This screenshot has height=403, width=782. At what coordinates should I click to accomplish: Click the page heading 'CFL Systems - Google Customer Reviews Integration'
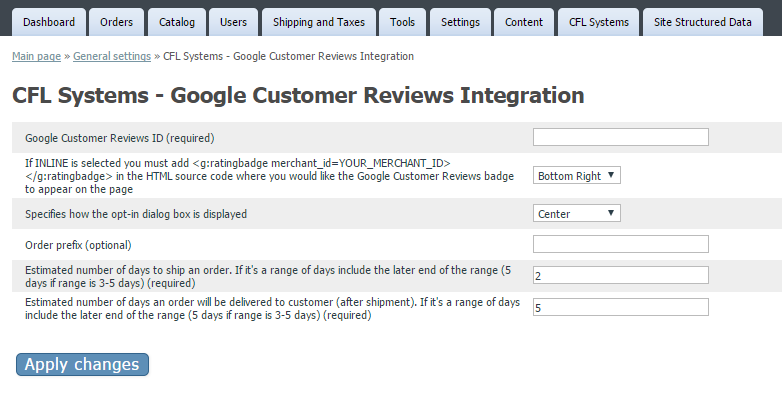[x=298, y=95]
